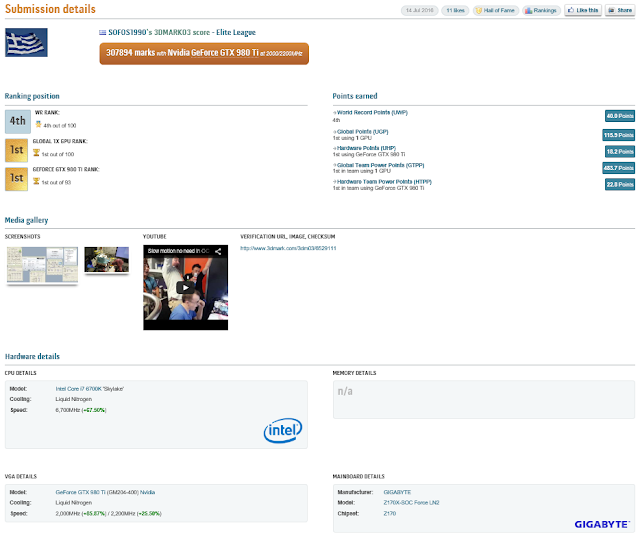Click the 4th WR rank badge
Screen dimensions: 640x534
tap(18, 122)
